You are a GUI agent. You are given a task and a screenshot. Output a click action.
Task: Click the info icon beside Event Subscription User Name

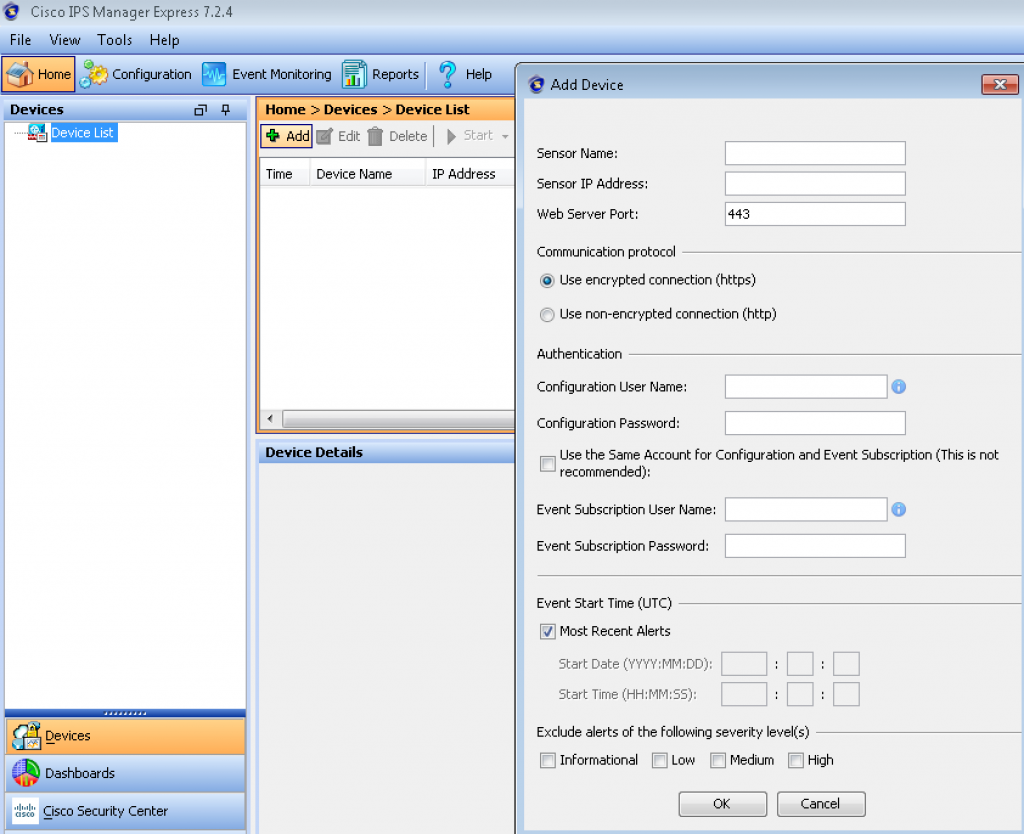pyautogui.click(x=899, y=510)
